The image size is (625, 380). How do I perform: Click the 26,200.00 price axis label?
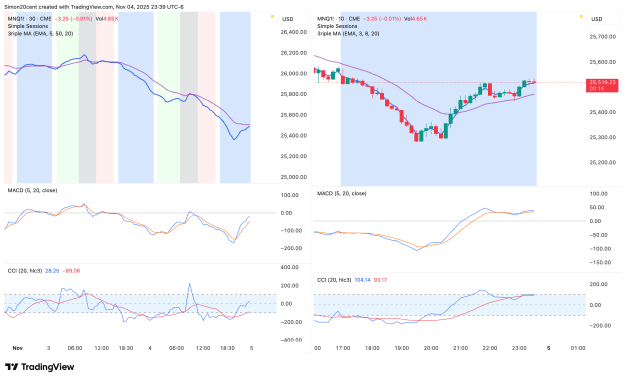293,53
